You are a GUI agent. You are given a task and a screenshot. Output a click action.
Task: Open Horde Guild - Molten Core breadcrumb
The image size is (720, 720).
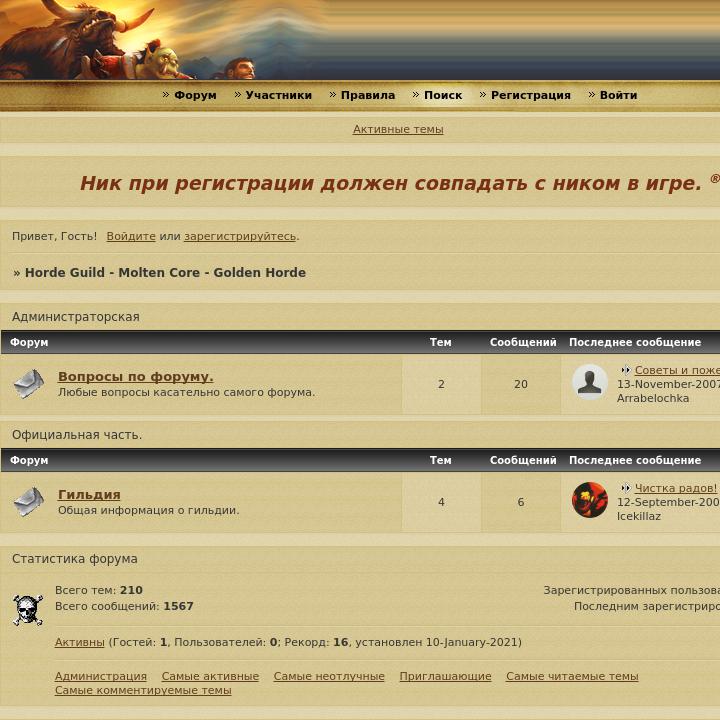point(165,272)
